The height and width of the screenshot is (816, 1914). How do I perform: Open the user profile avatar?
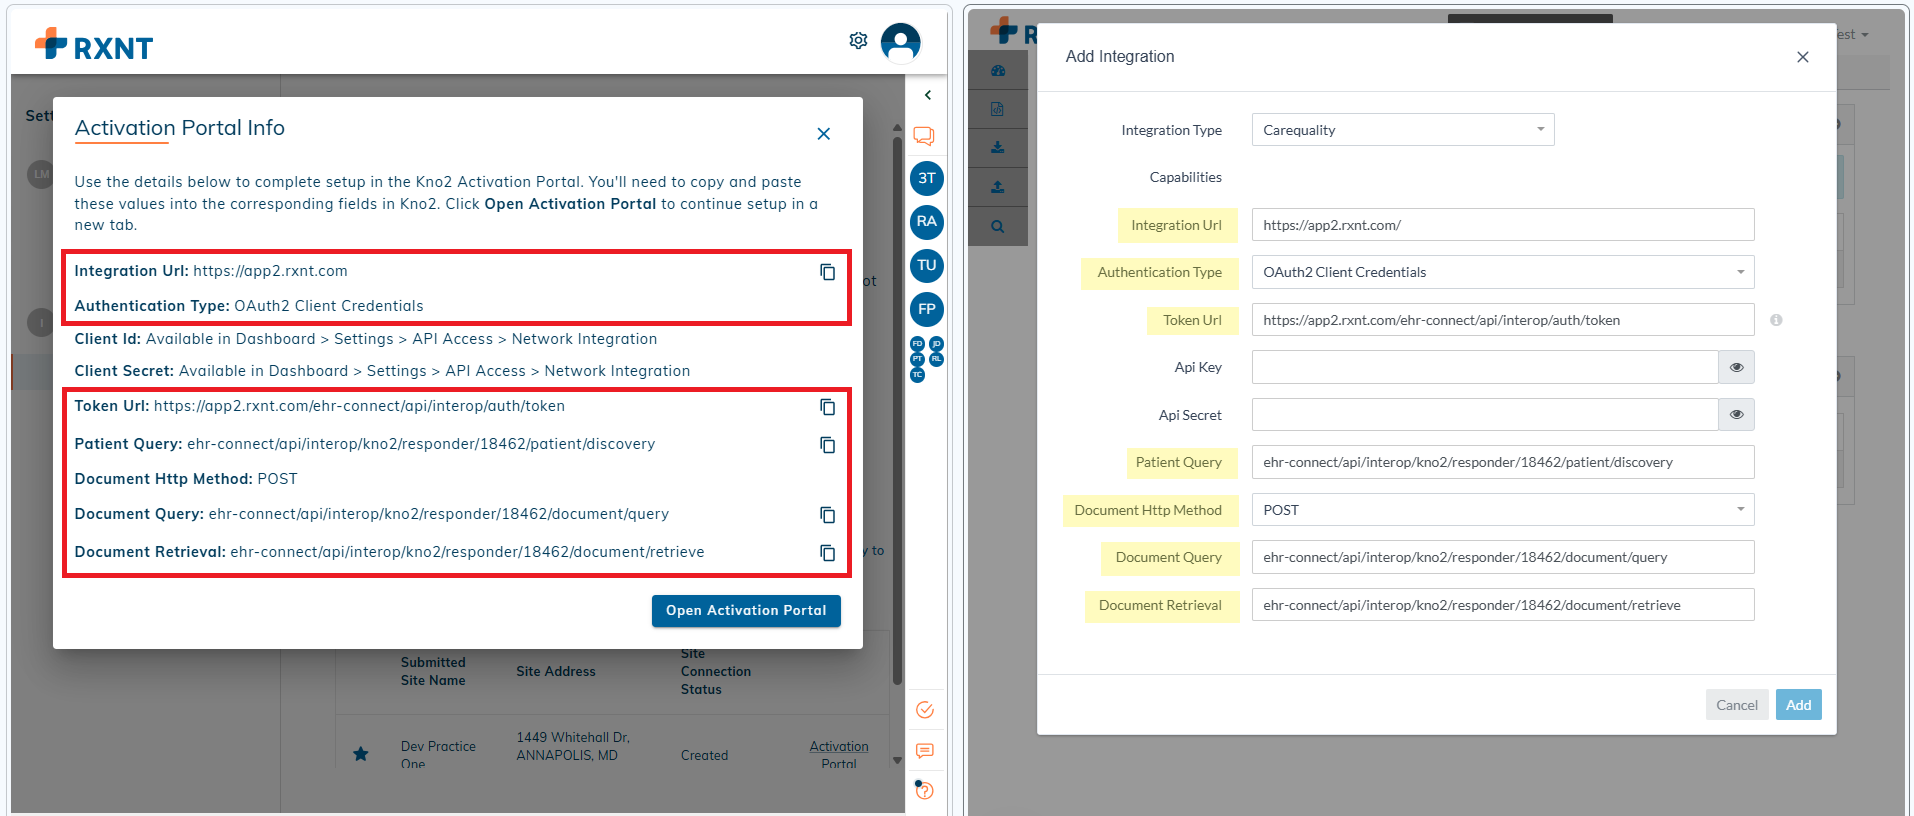pyautogui.click(x=900, y=42)
